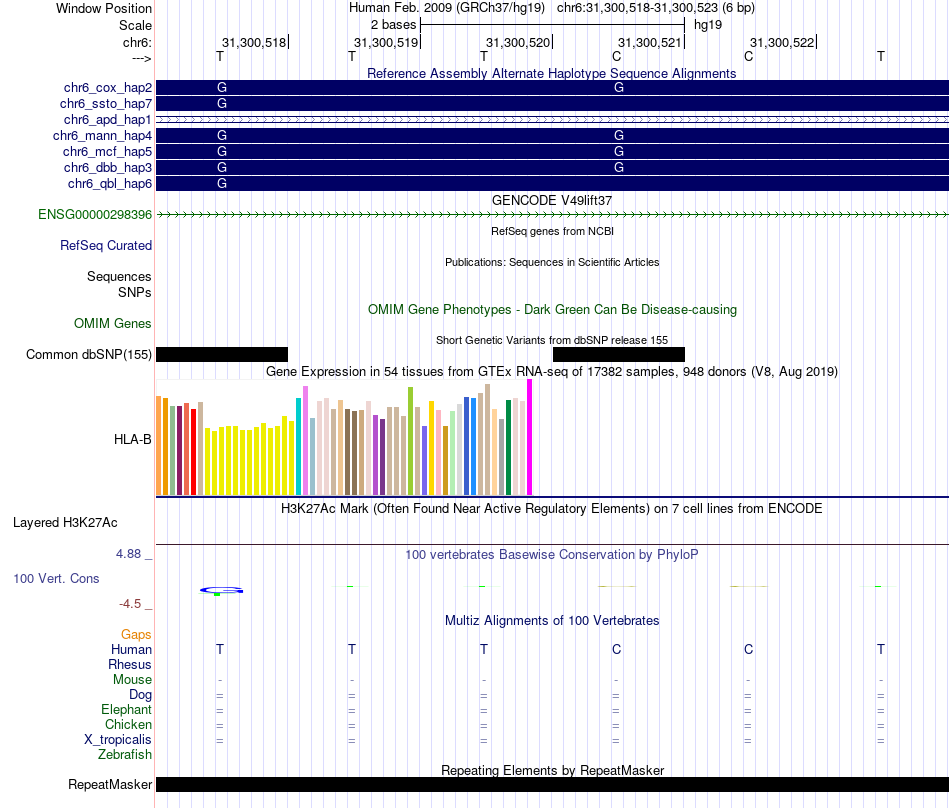Click the Common dbSNP(155) label

tap(89, 354)
